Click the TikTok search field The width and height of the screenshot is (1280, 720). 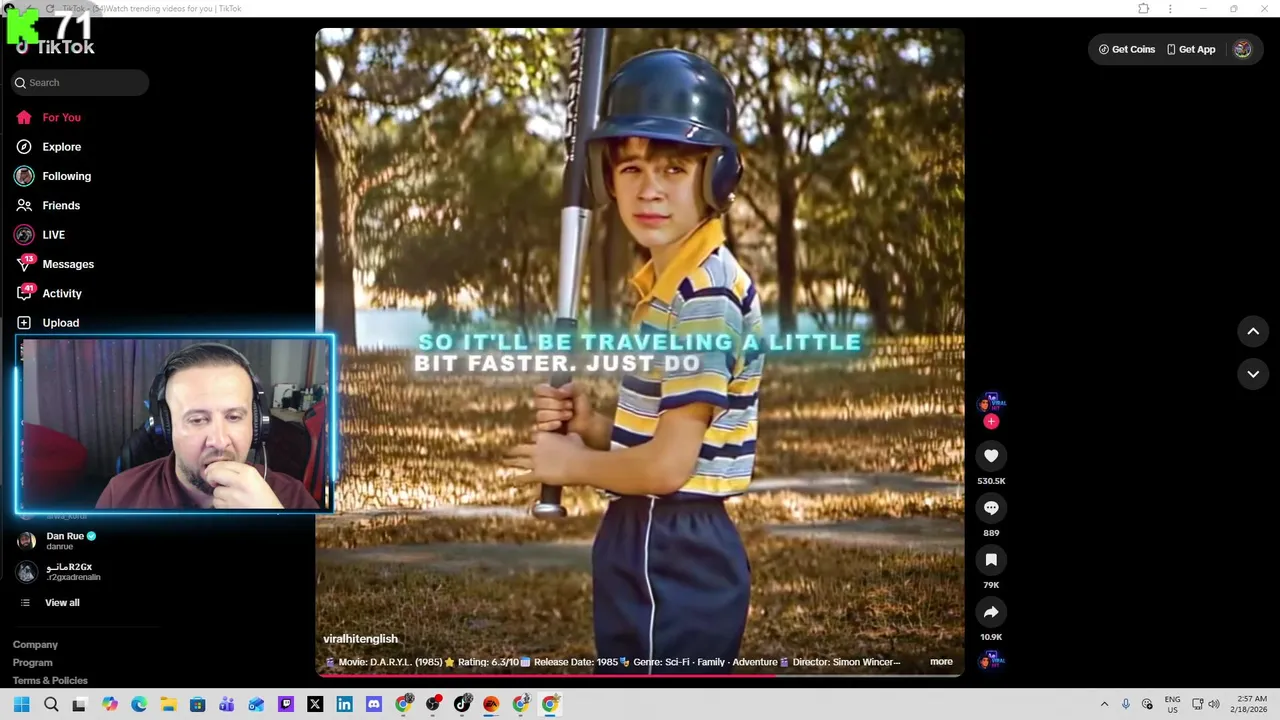[x=80, y=83]
